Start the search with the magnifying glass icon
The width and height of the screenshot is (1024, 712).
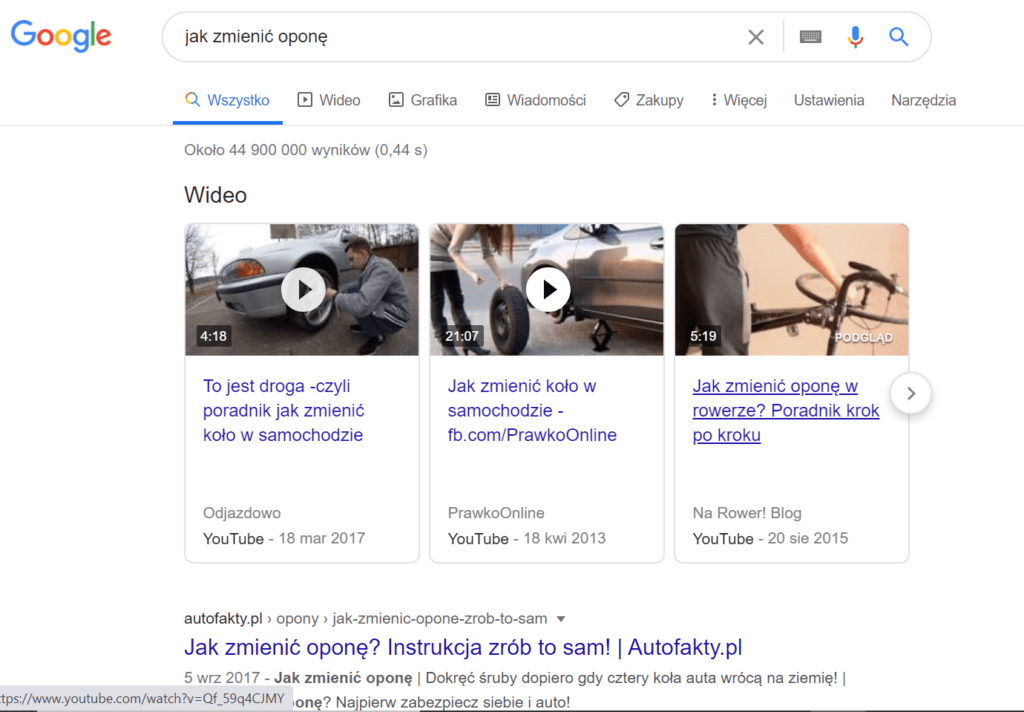tap(898, 36)
